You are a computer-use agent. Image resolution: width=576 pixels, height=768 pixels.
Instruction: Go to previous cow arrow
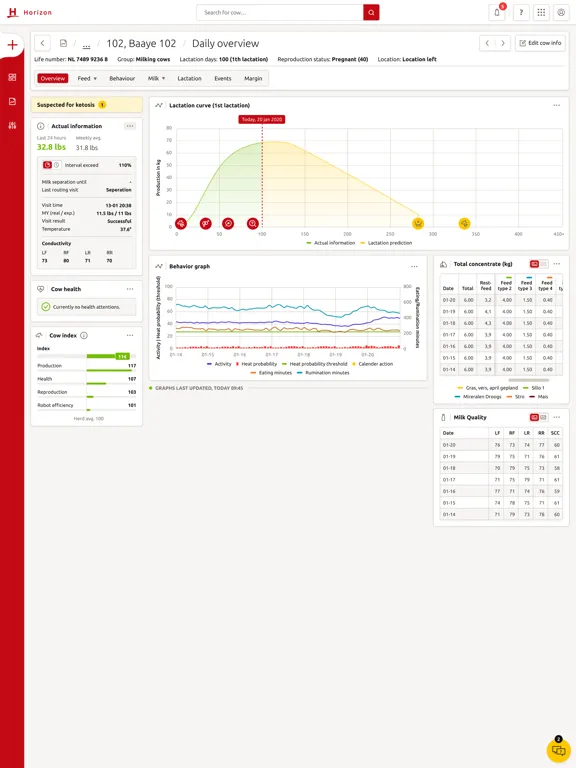[x=487, y=43]
